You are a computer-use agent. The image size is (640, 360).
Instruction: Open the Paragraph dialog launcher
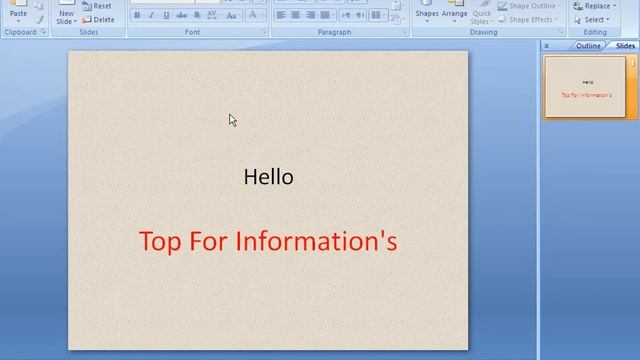point(404,32)
